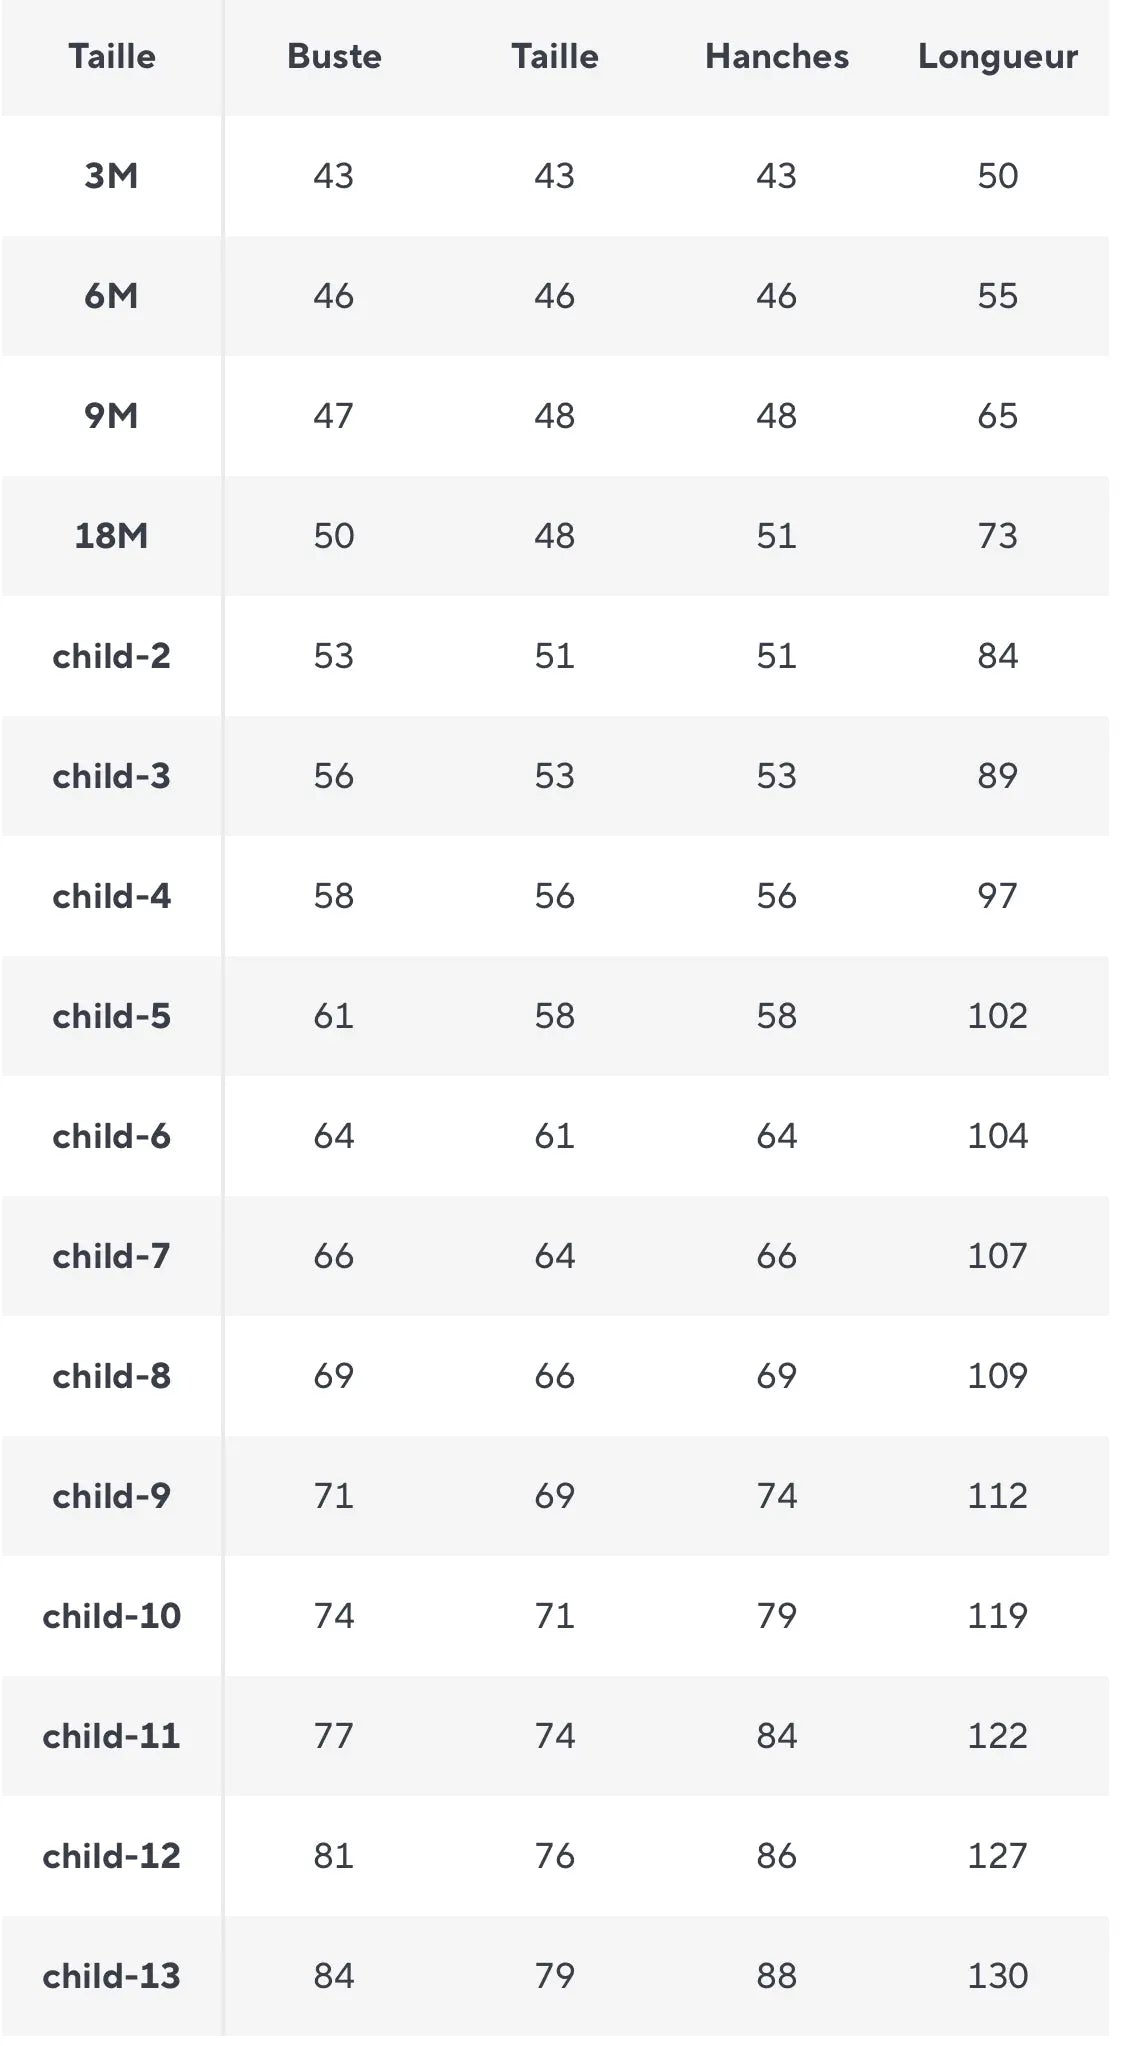This screenshot has width=1125, height=2046.
Task: Click the 6M size row label
Action: tap(111, 296)
